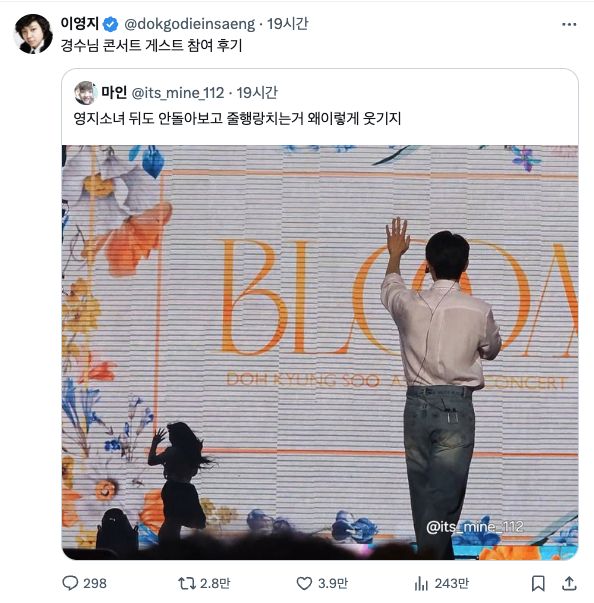
Task: Open quoted user 마인 avatar
Action: [85, 93]
